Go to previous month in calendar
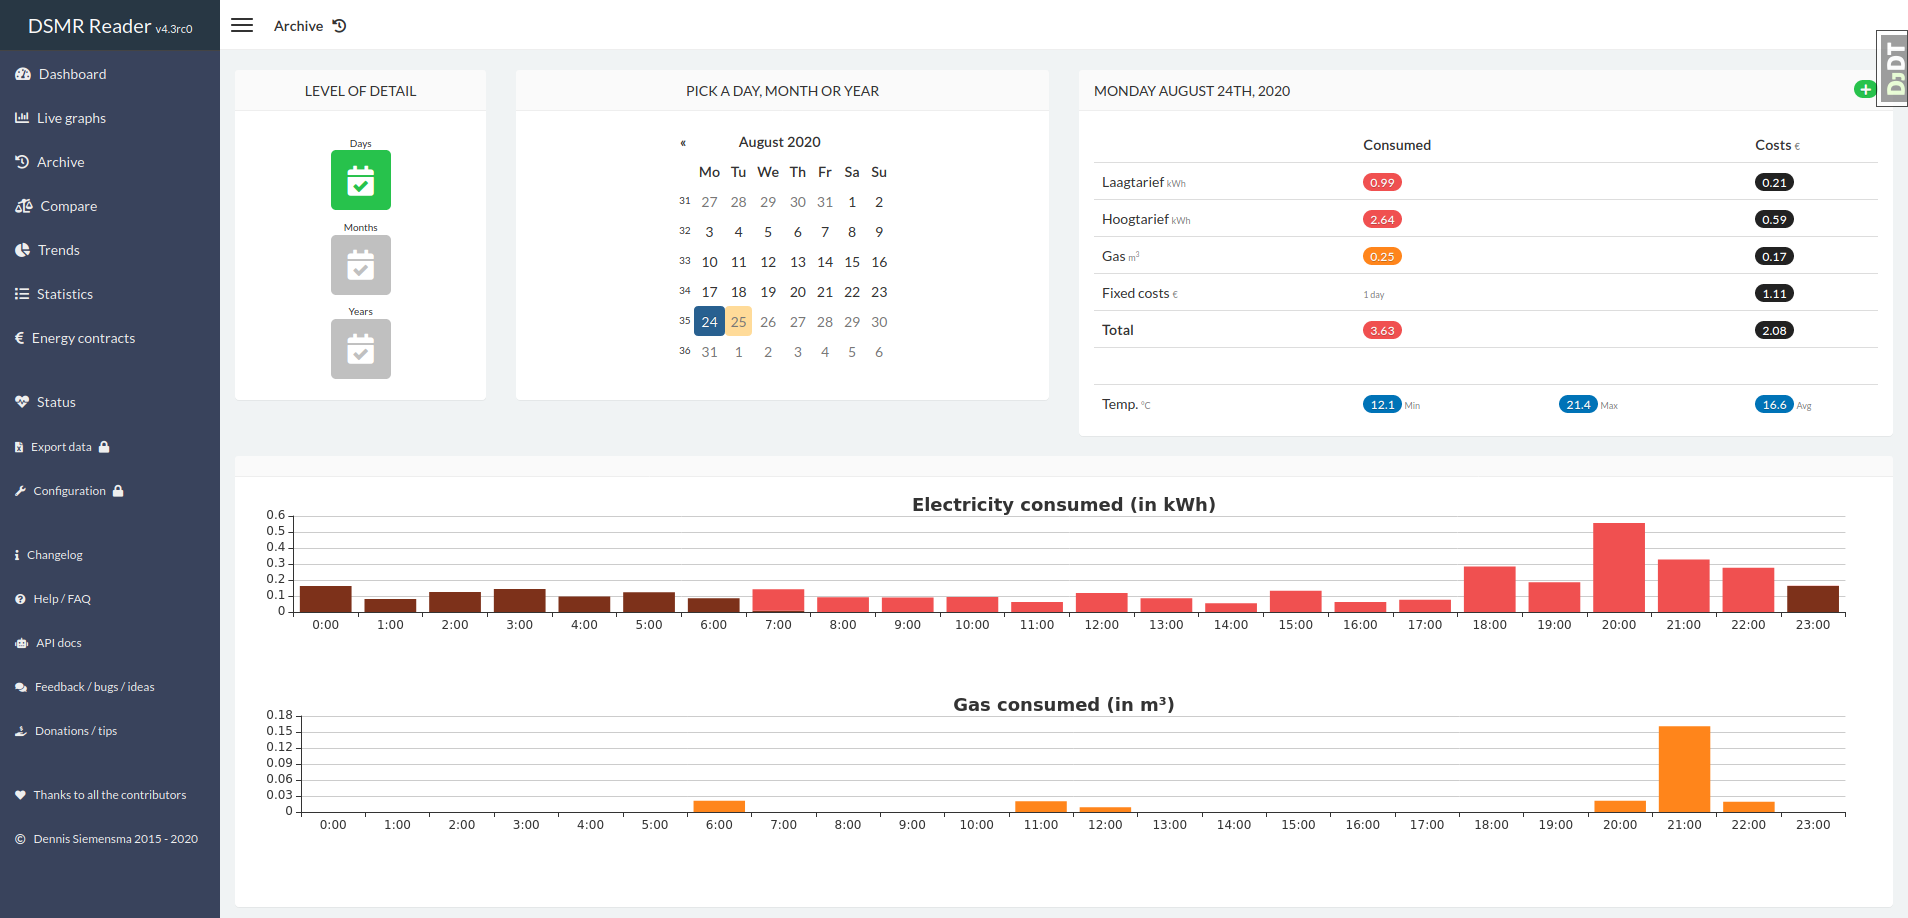 point(683,143)
